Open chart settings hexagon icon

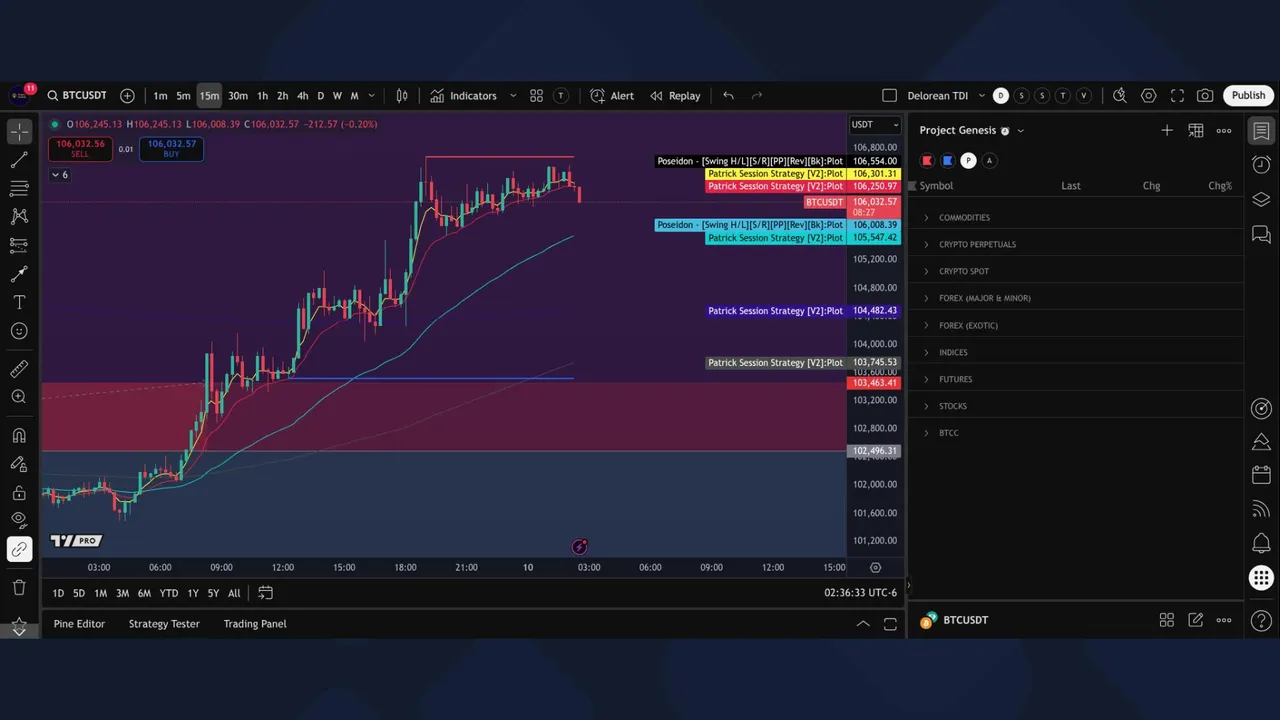(x=1149, y=96)
